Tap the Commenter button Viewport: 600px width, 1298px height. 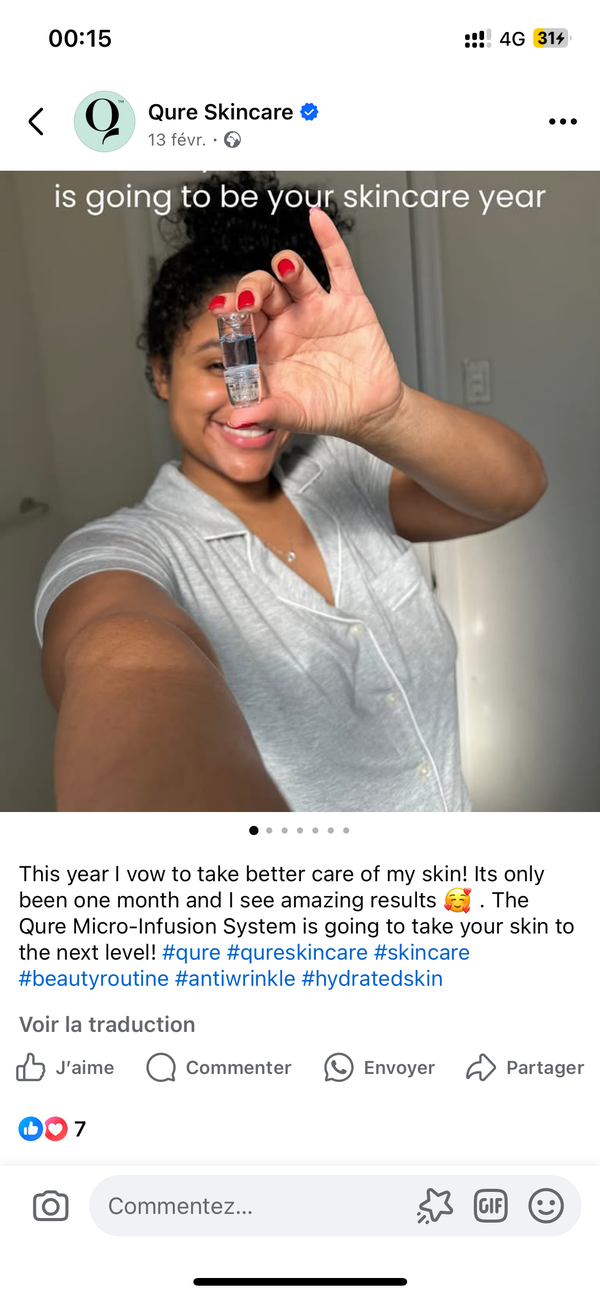point(219,1068)
